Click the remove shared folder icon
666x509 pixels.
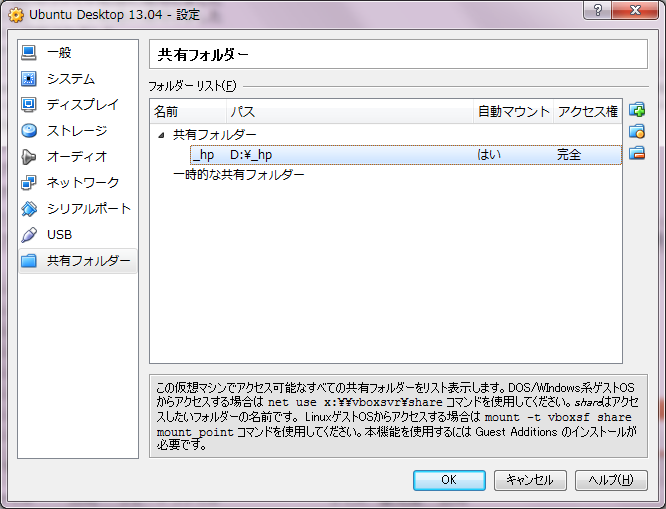click(637, 153)
